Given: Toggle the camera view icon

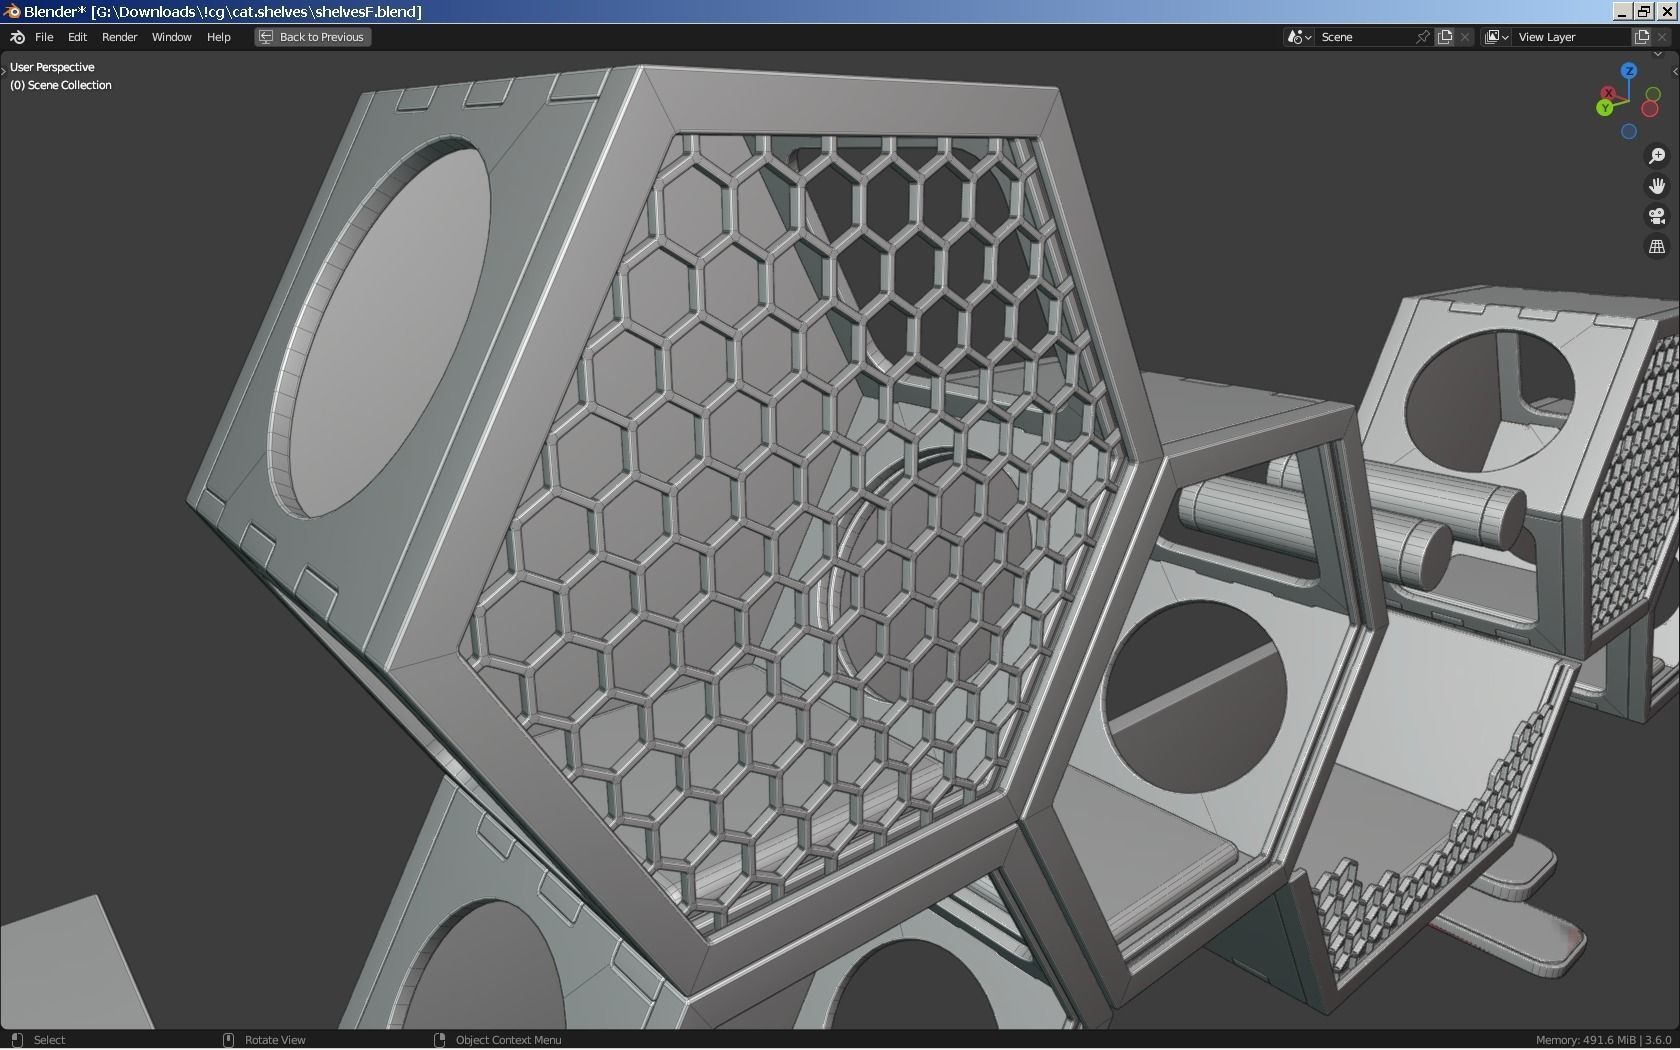Looking at the screenshot, I should pos(1657,216).
